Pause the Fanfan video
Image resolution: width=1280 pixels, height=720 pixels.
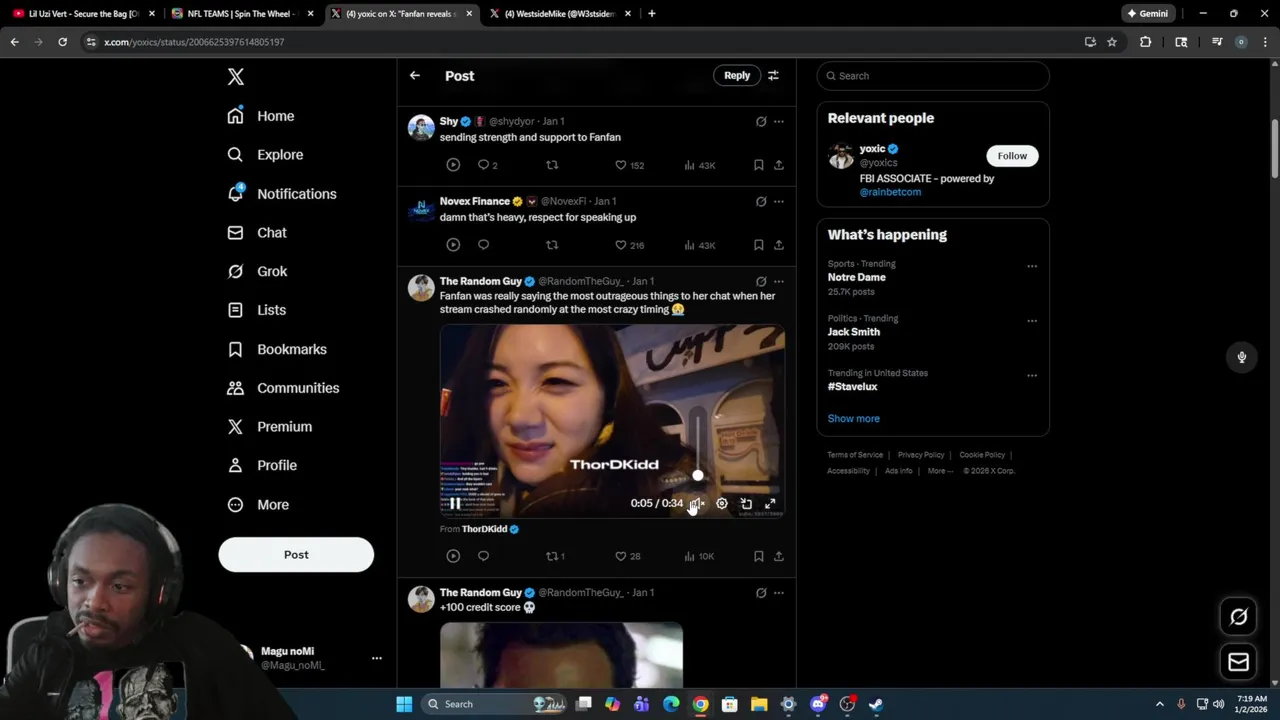click(455, 504)
